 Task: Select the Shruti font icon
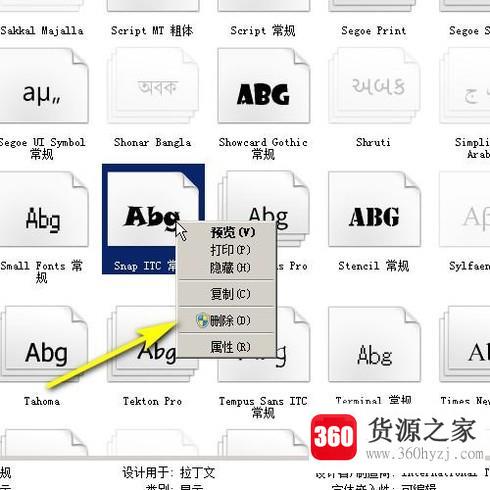[374, 86]
